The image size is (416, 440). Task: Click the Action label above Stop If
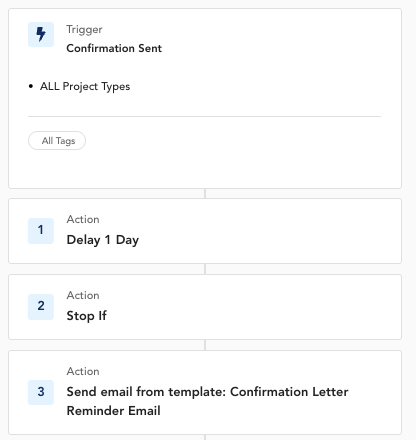[83, 295]
